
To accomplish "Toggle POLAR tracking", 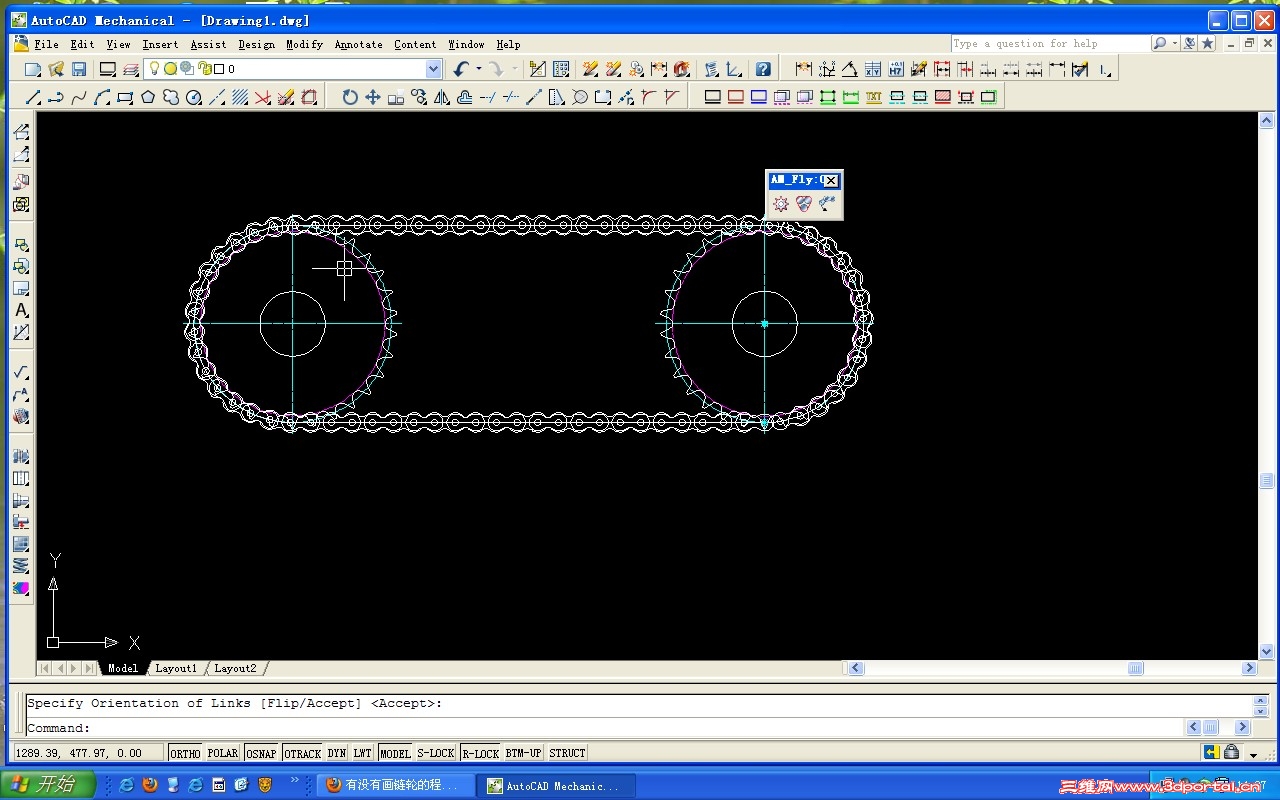I will pyautogui.click(x=222, y=753).
